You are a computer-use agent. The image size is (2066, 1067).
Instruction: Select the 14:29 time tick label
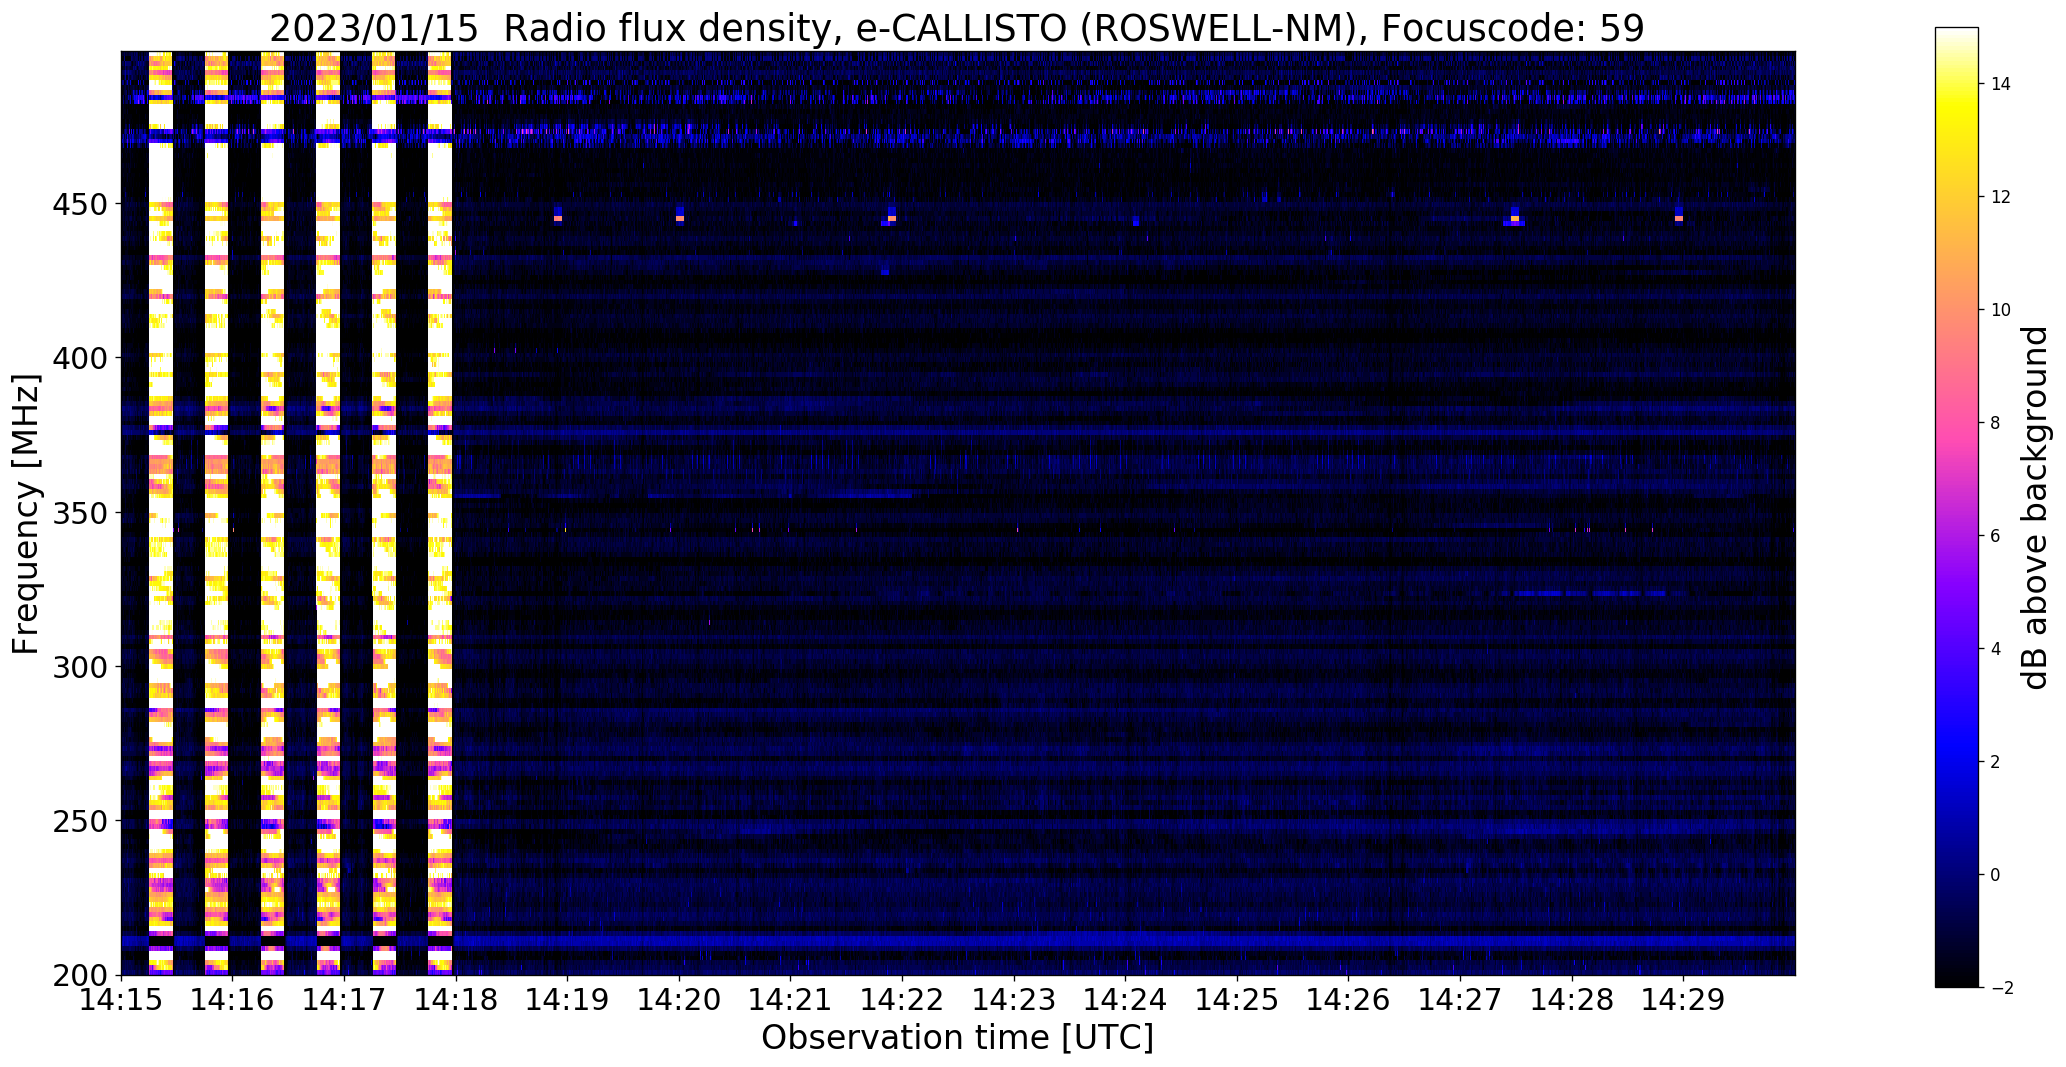coord(1684,999)
